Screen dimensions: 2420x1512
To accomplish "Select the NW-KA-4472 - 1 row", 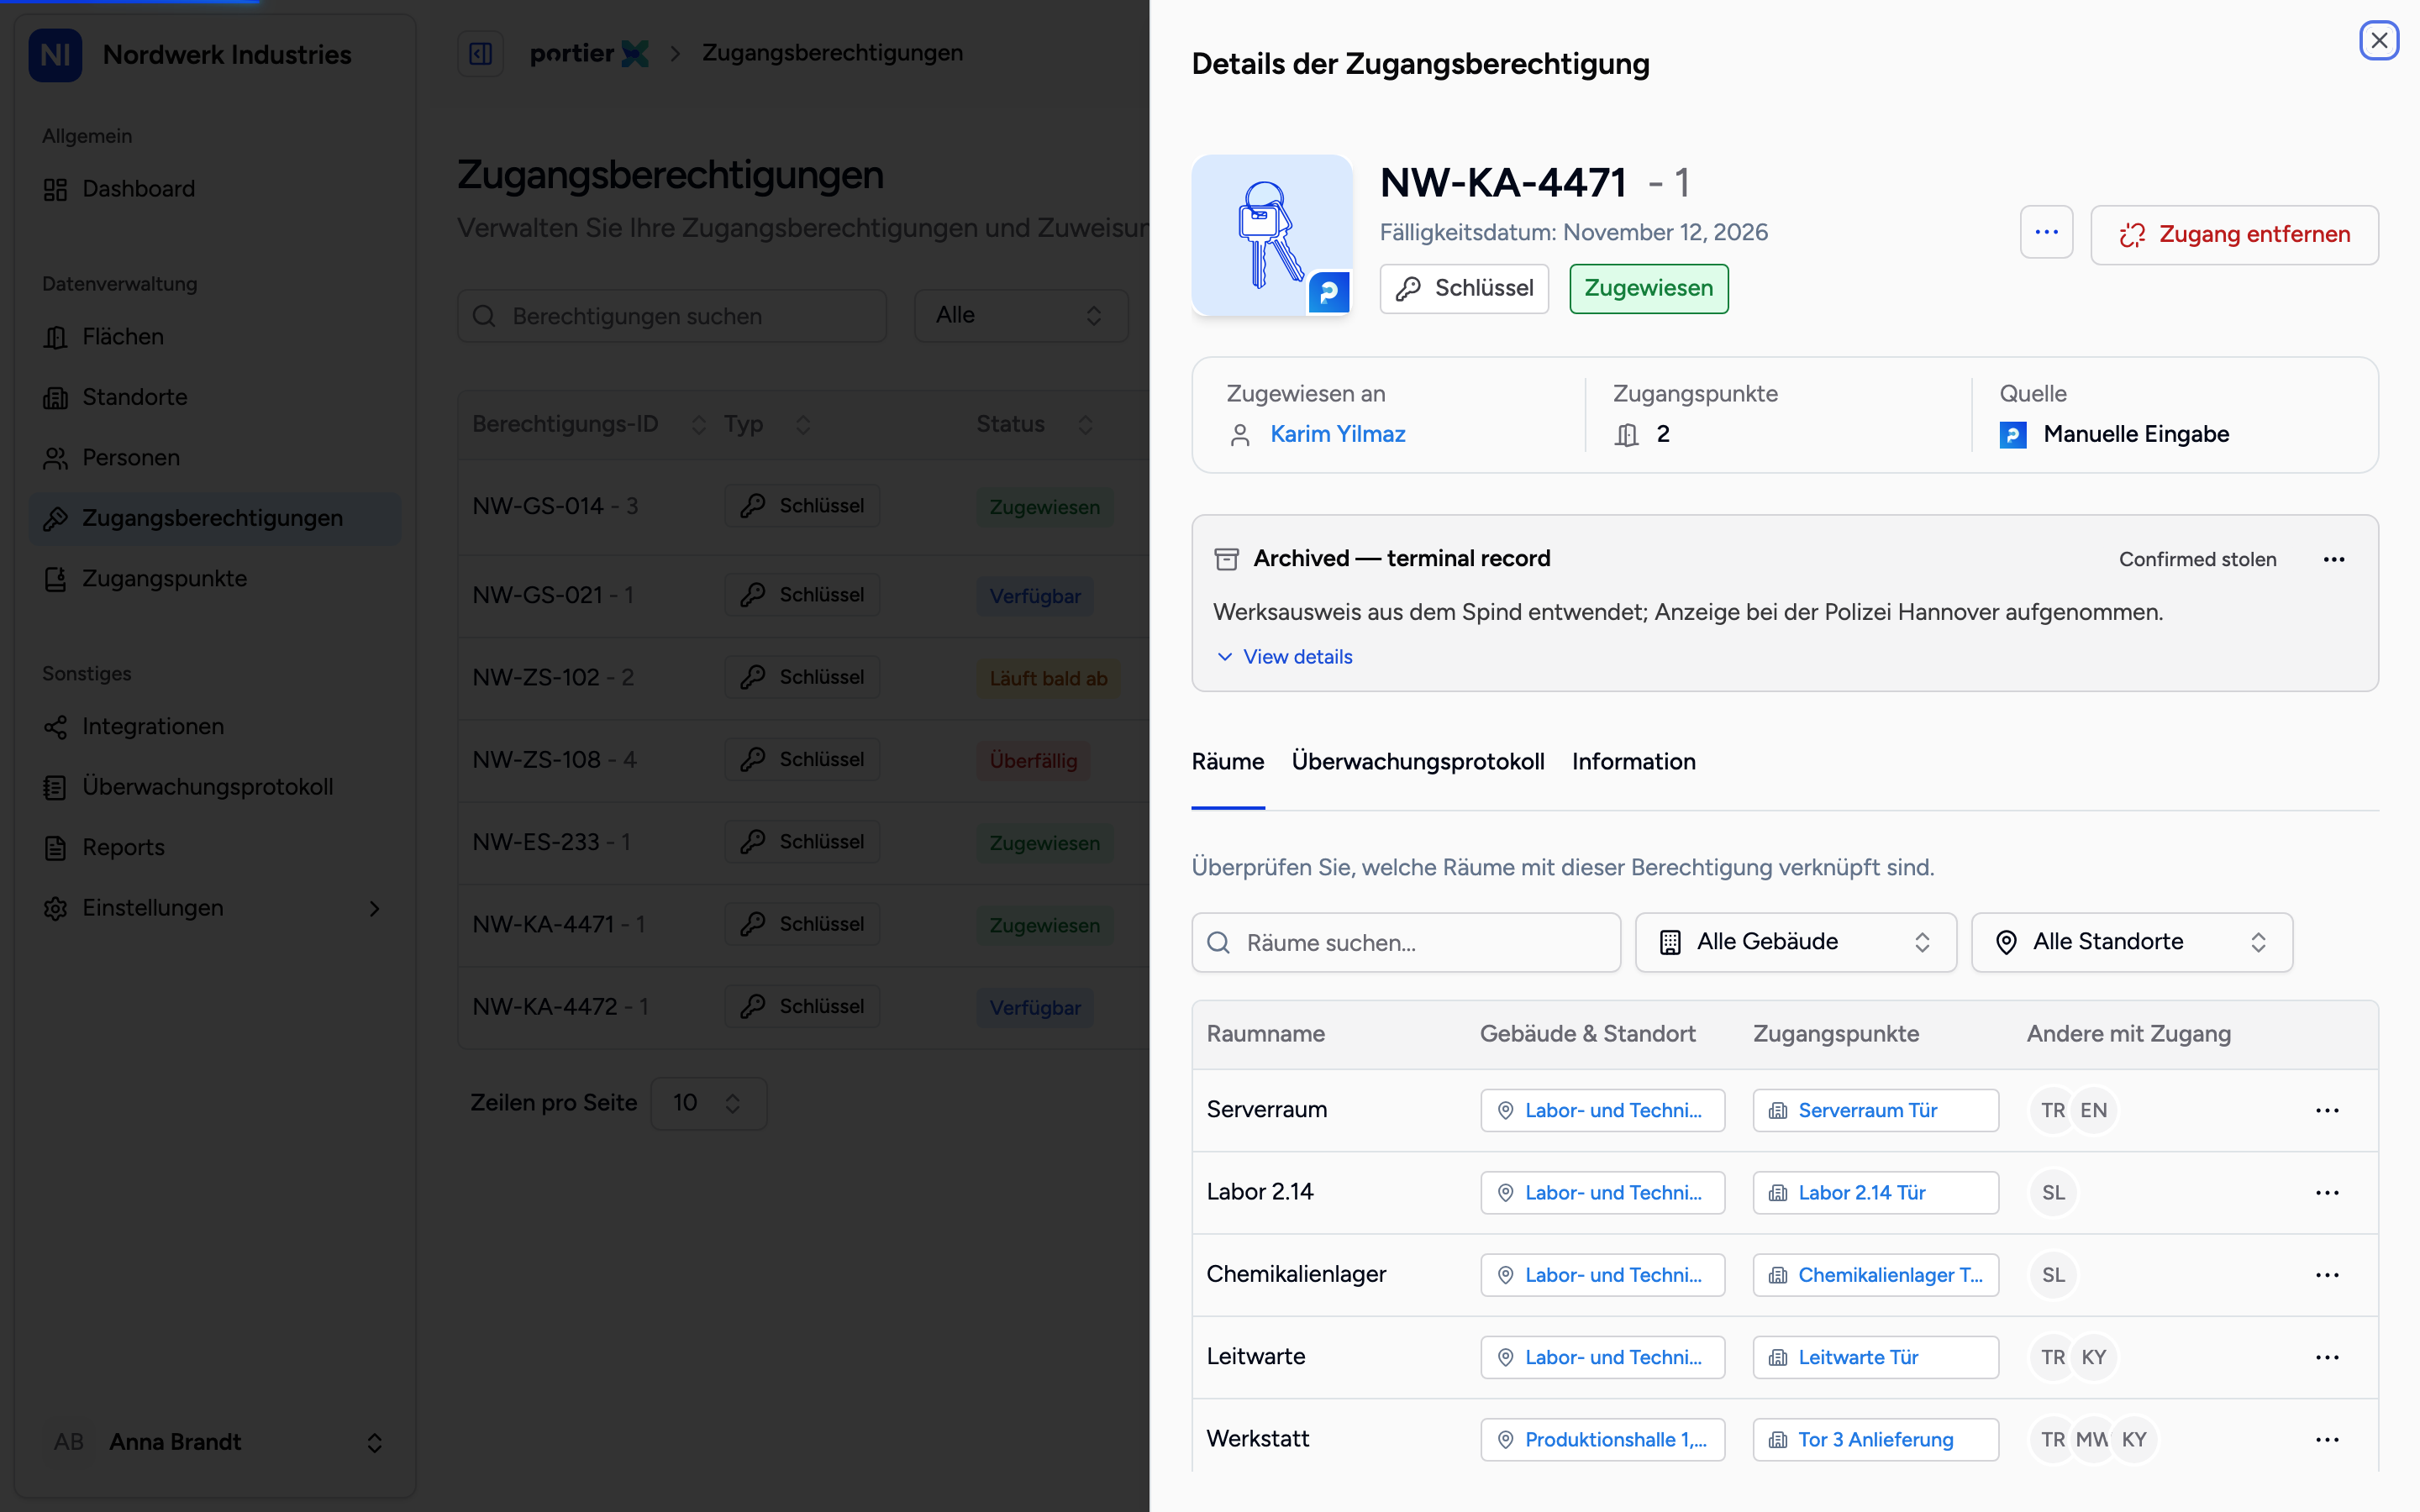I will pyautogui.click(x=803, y=1007).
